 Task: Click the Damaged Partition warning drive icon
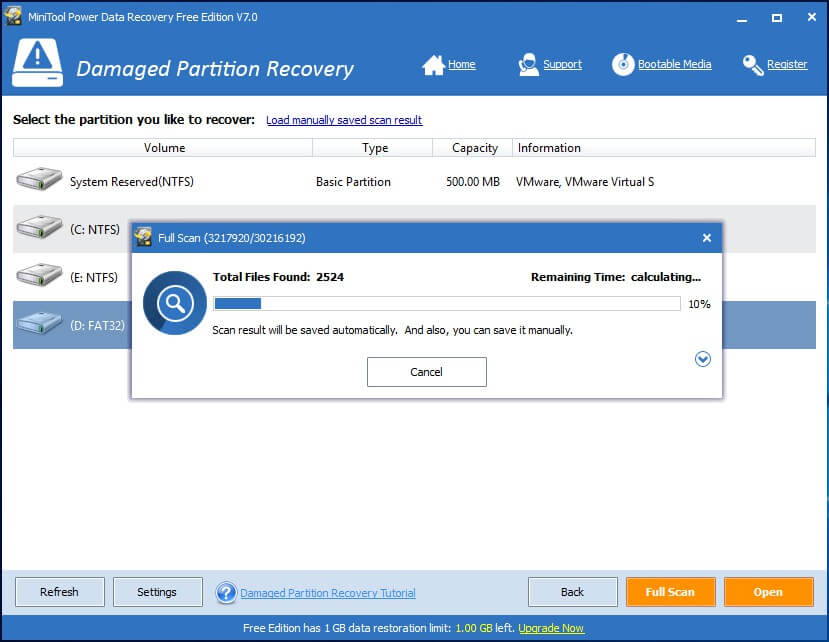[37, 62]
